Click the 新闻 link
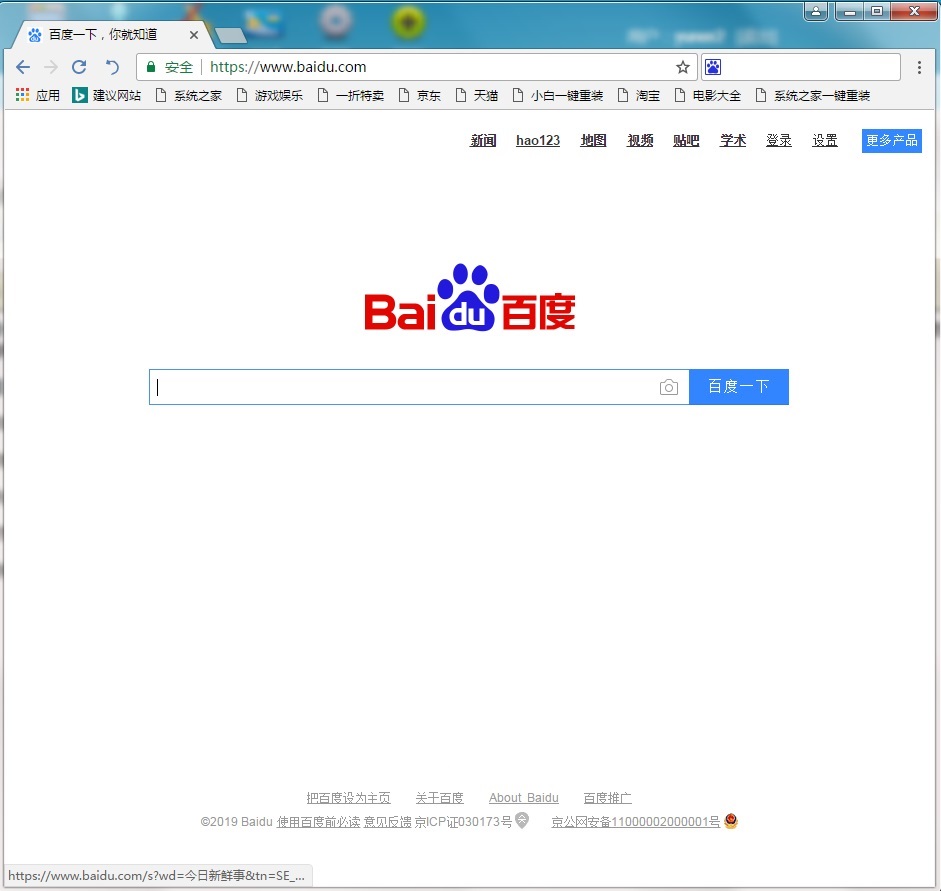Viewport: 941px width, 891px height. [x=483, y=140]
